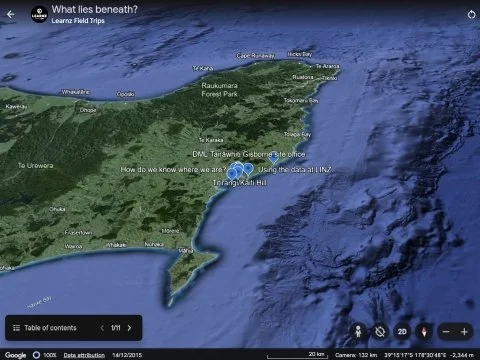Open Street View with the pegman icon
The height and width of the screenshot is (360, 480).
click(x=358, y=332)
